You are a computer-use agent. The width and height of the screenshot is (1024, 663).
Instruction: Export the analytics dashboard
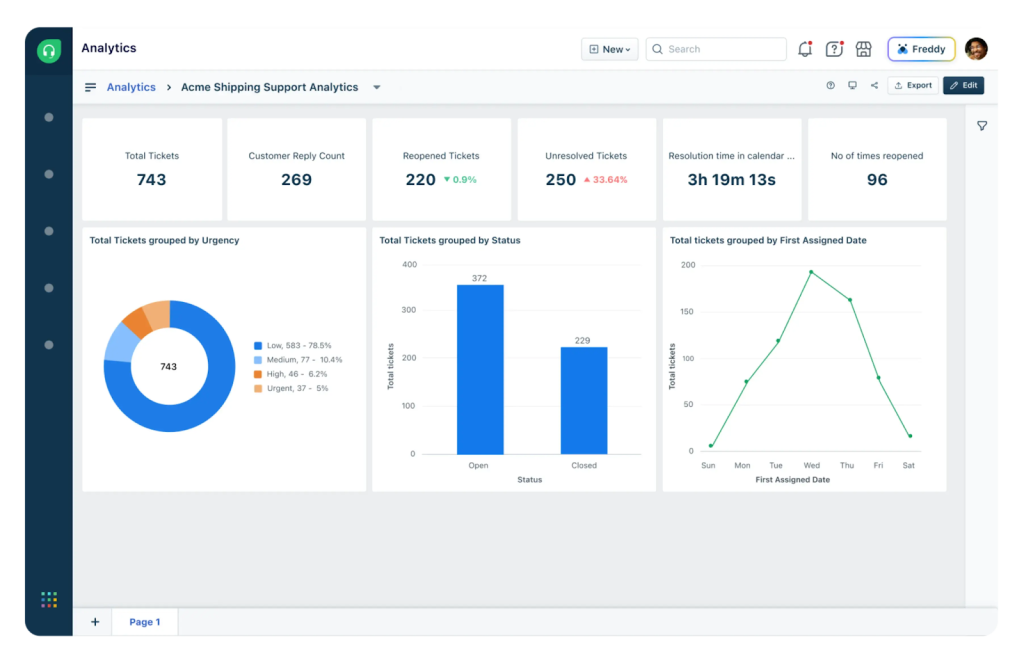tap(912, 85)
